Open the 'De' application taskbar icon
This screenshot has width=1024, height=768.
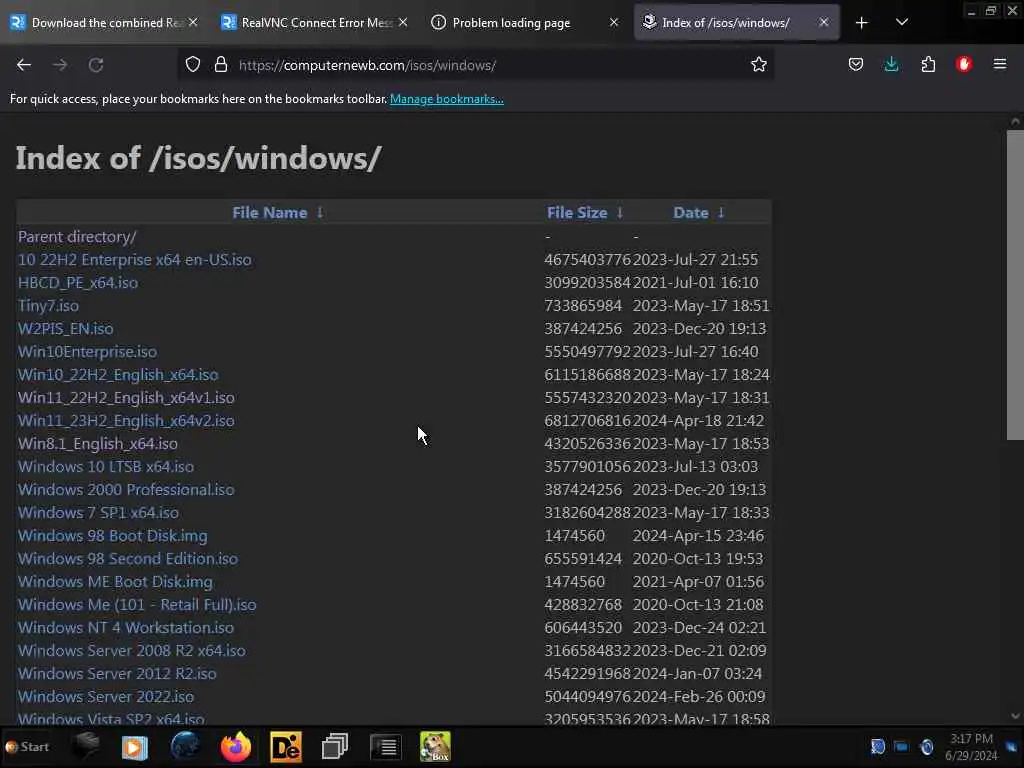(x=286, y=746)
